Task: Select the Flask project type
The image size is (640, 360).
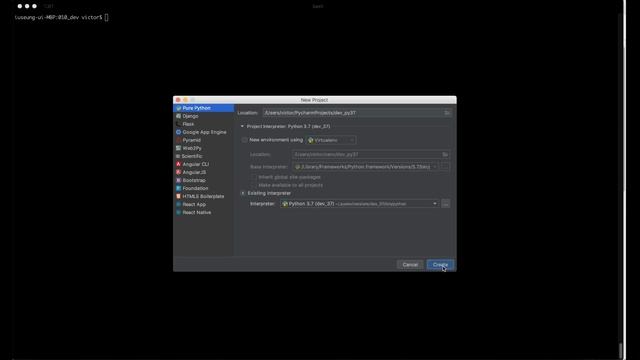Action: click(x=203, y=124)
